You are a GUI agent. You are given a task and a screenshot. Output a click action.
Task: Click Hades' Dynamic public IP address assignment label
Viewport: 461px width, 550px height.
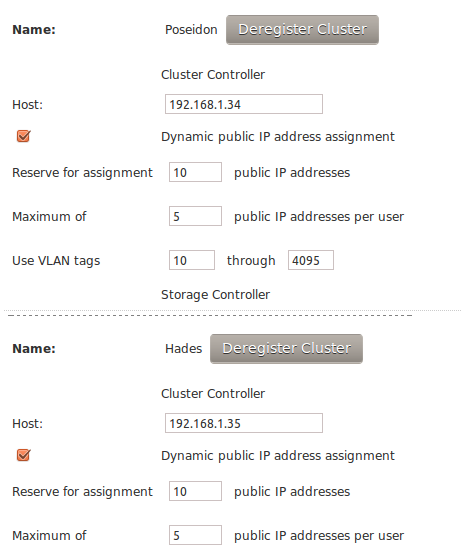(278, 456)
